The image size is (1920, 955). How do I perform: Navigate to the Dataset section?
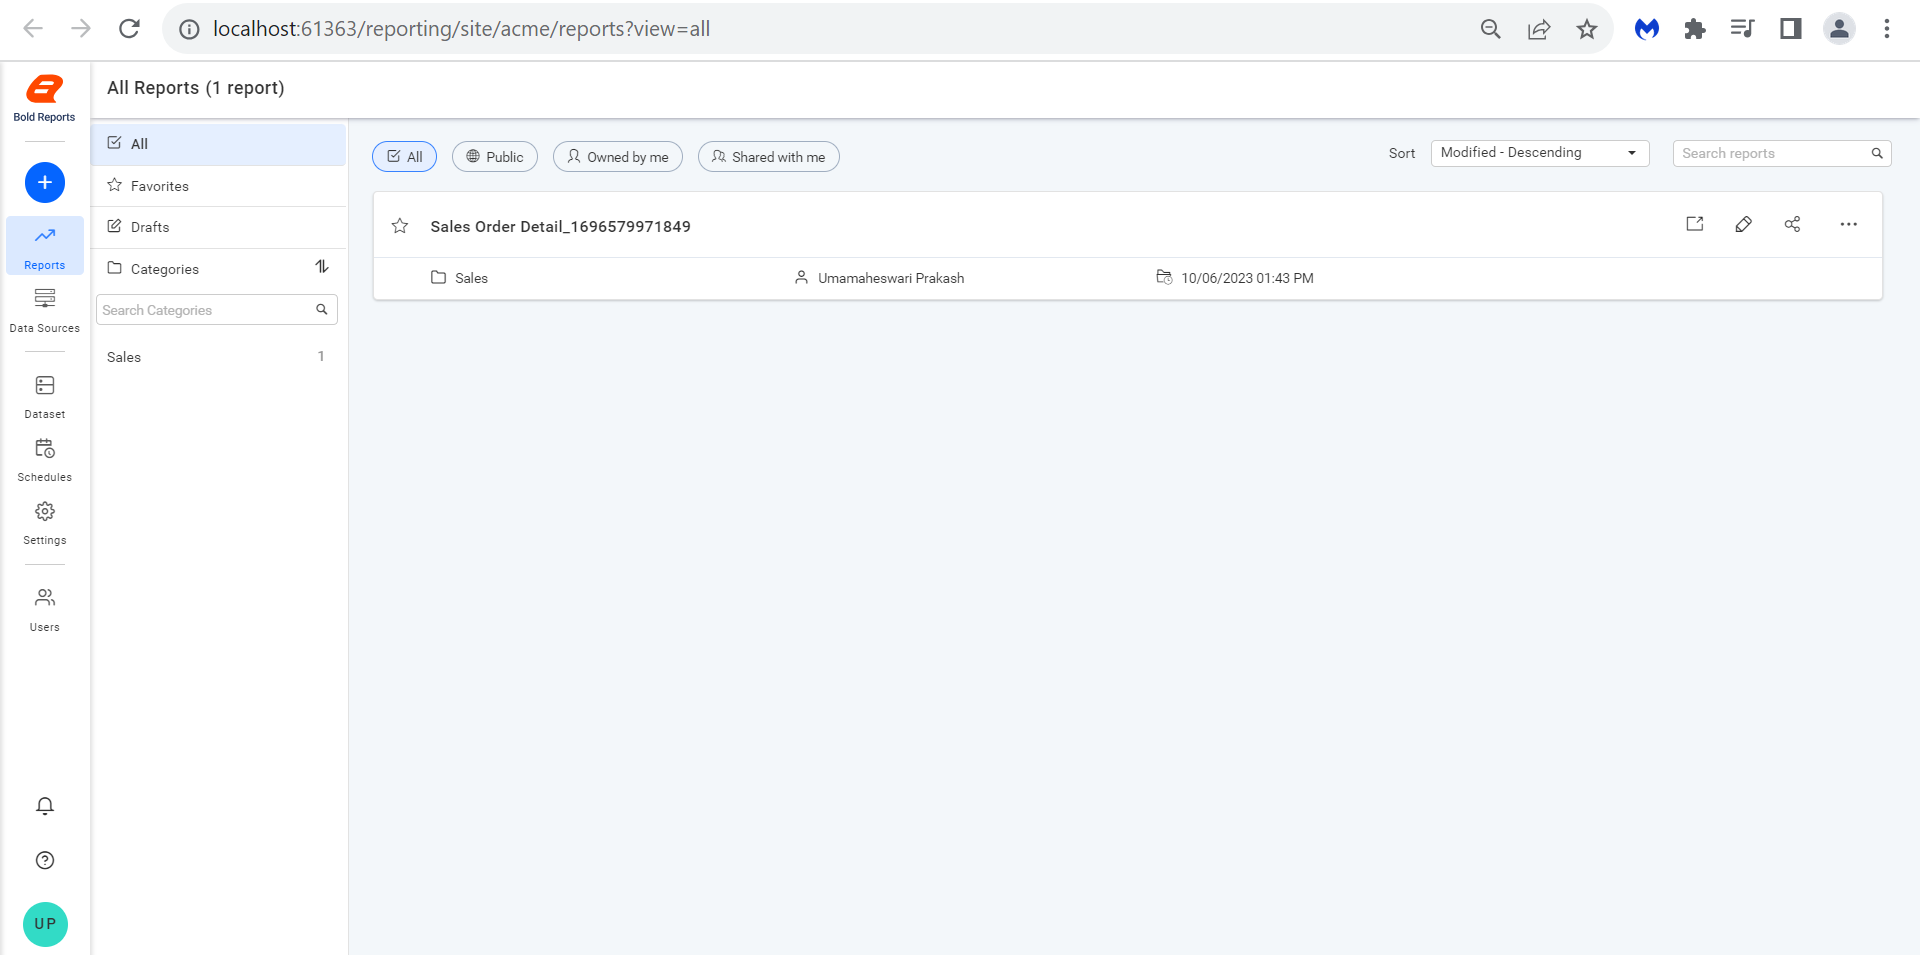tap(44, 394)
